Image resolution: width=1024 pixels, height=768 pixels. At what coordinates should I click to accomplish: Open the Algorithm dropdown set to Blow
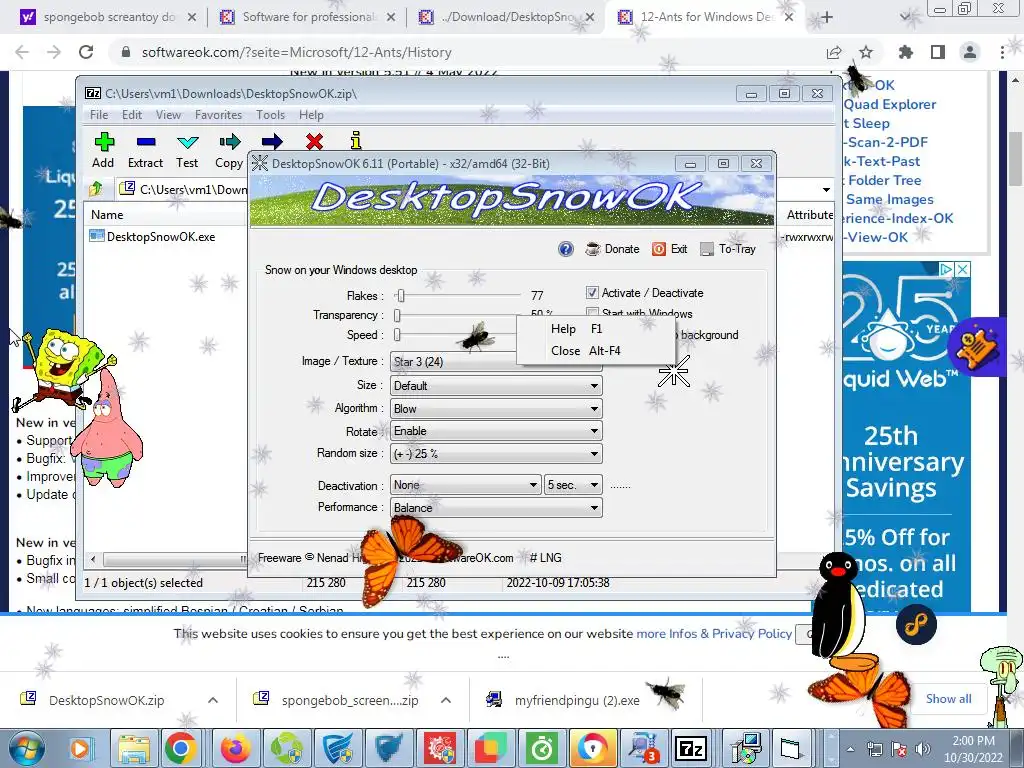[x=496, y=408]
